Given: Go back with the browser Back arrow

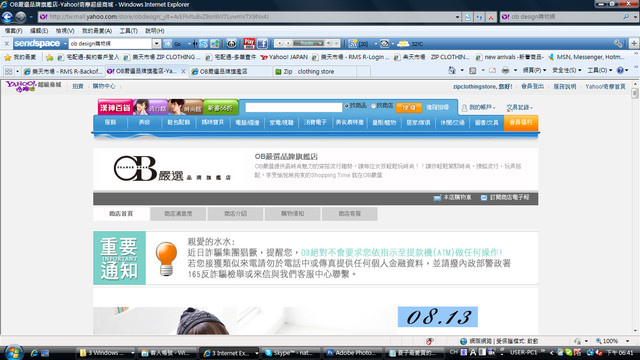Looking at the screenshot, I should (7, 17).
